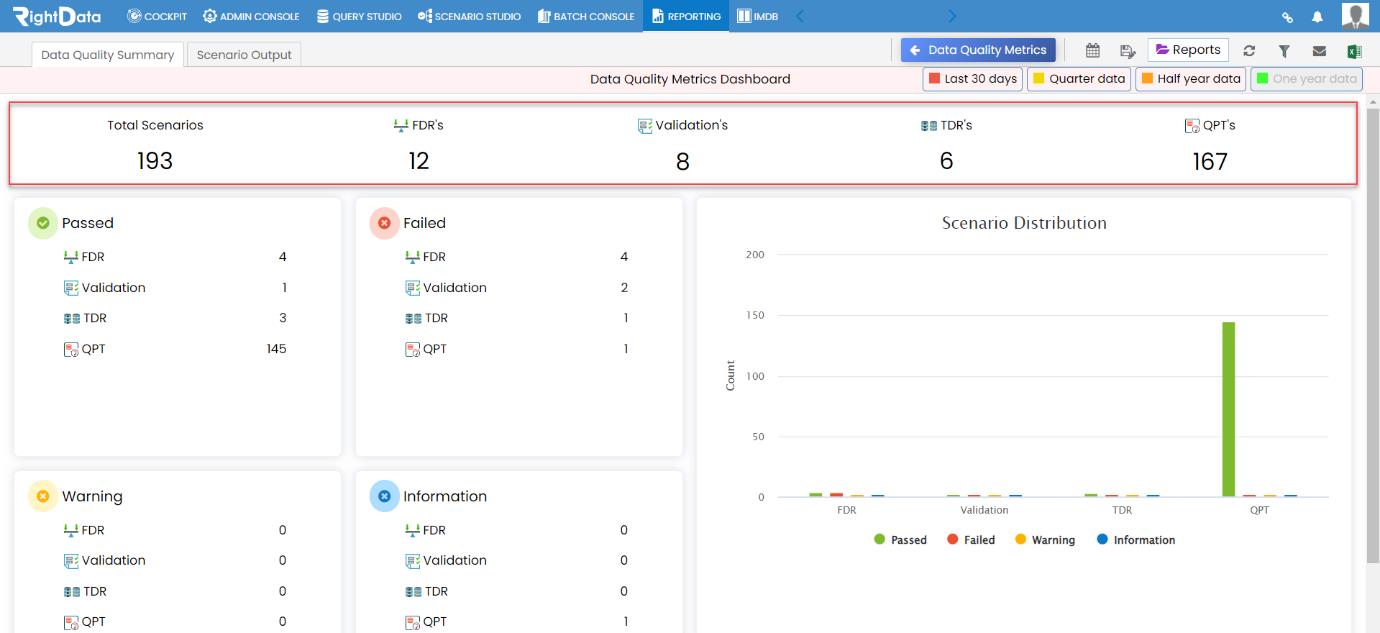Click the link chain icon in header
1380x633 pixels.
click(1287, 17)
